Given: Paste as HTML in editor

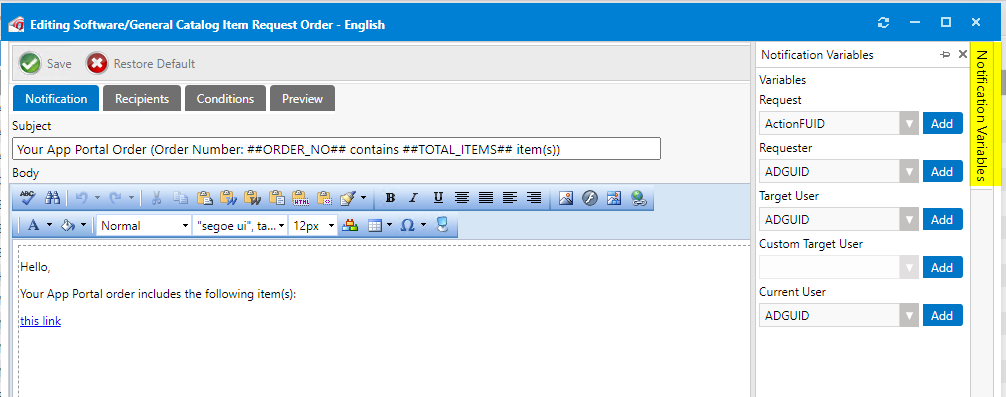Looking at the screenshot, I should [x=300, y=198].
